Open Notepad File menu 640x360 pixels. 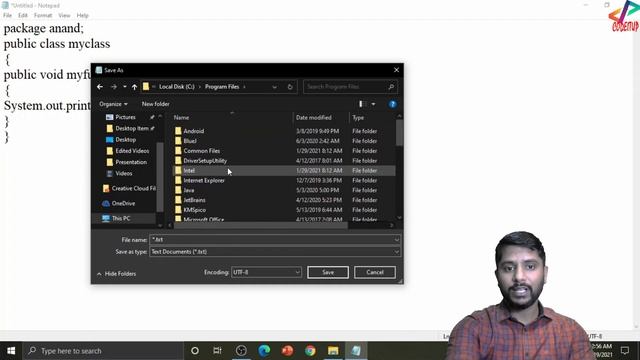7,15
